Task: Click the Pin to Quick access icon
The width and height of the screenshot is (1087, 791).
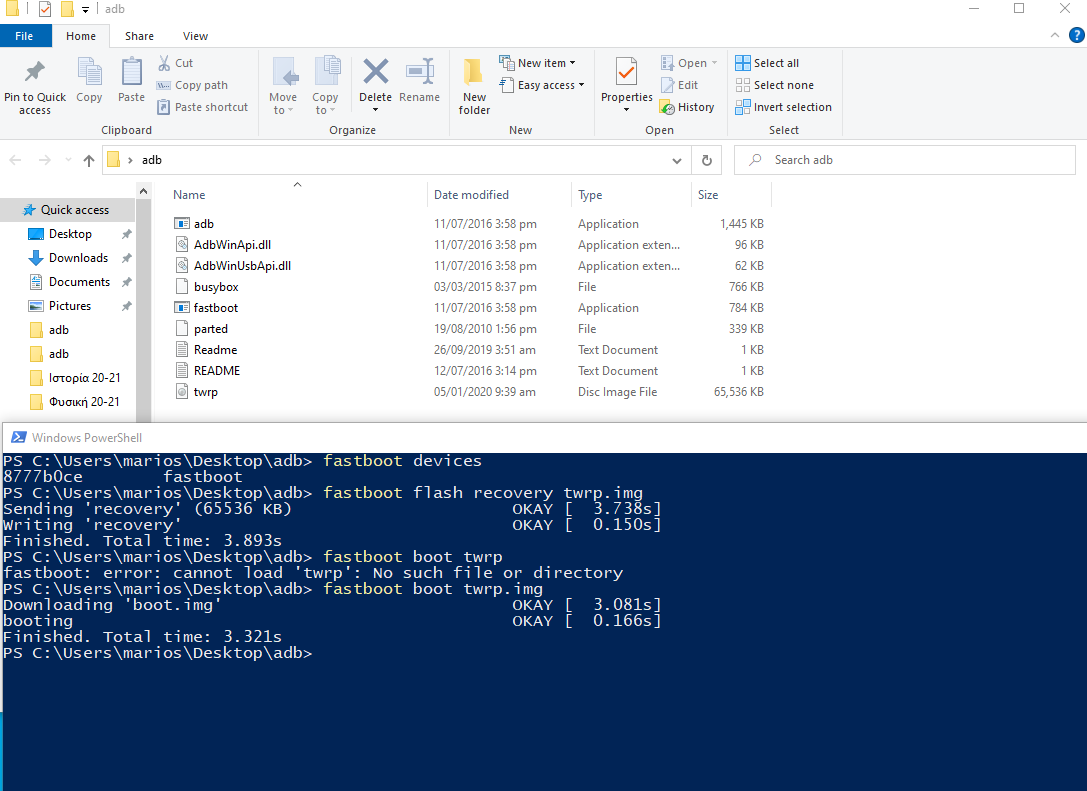Action: point(34,74)
